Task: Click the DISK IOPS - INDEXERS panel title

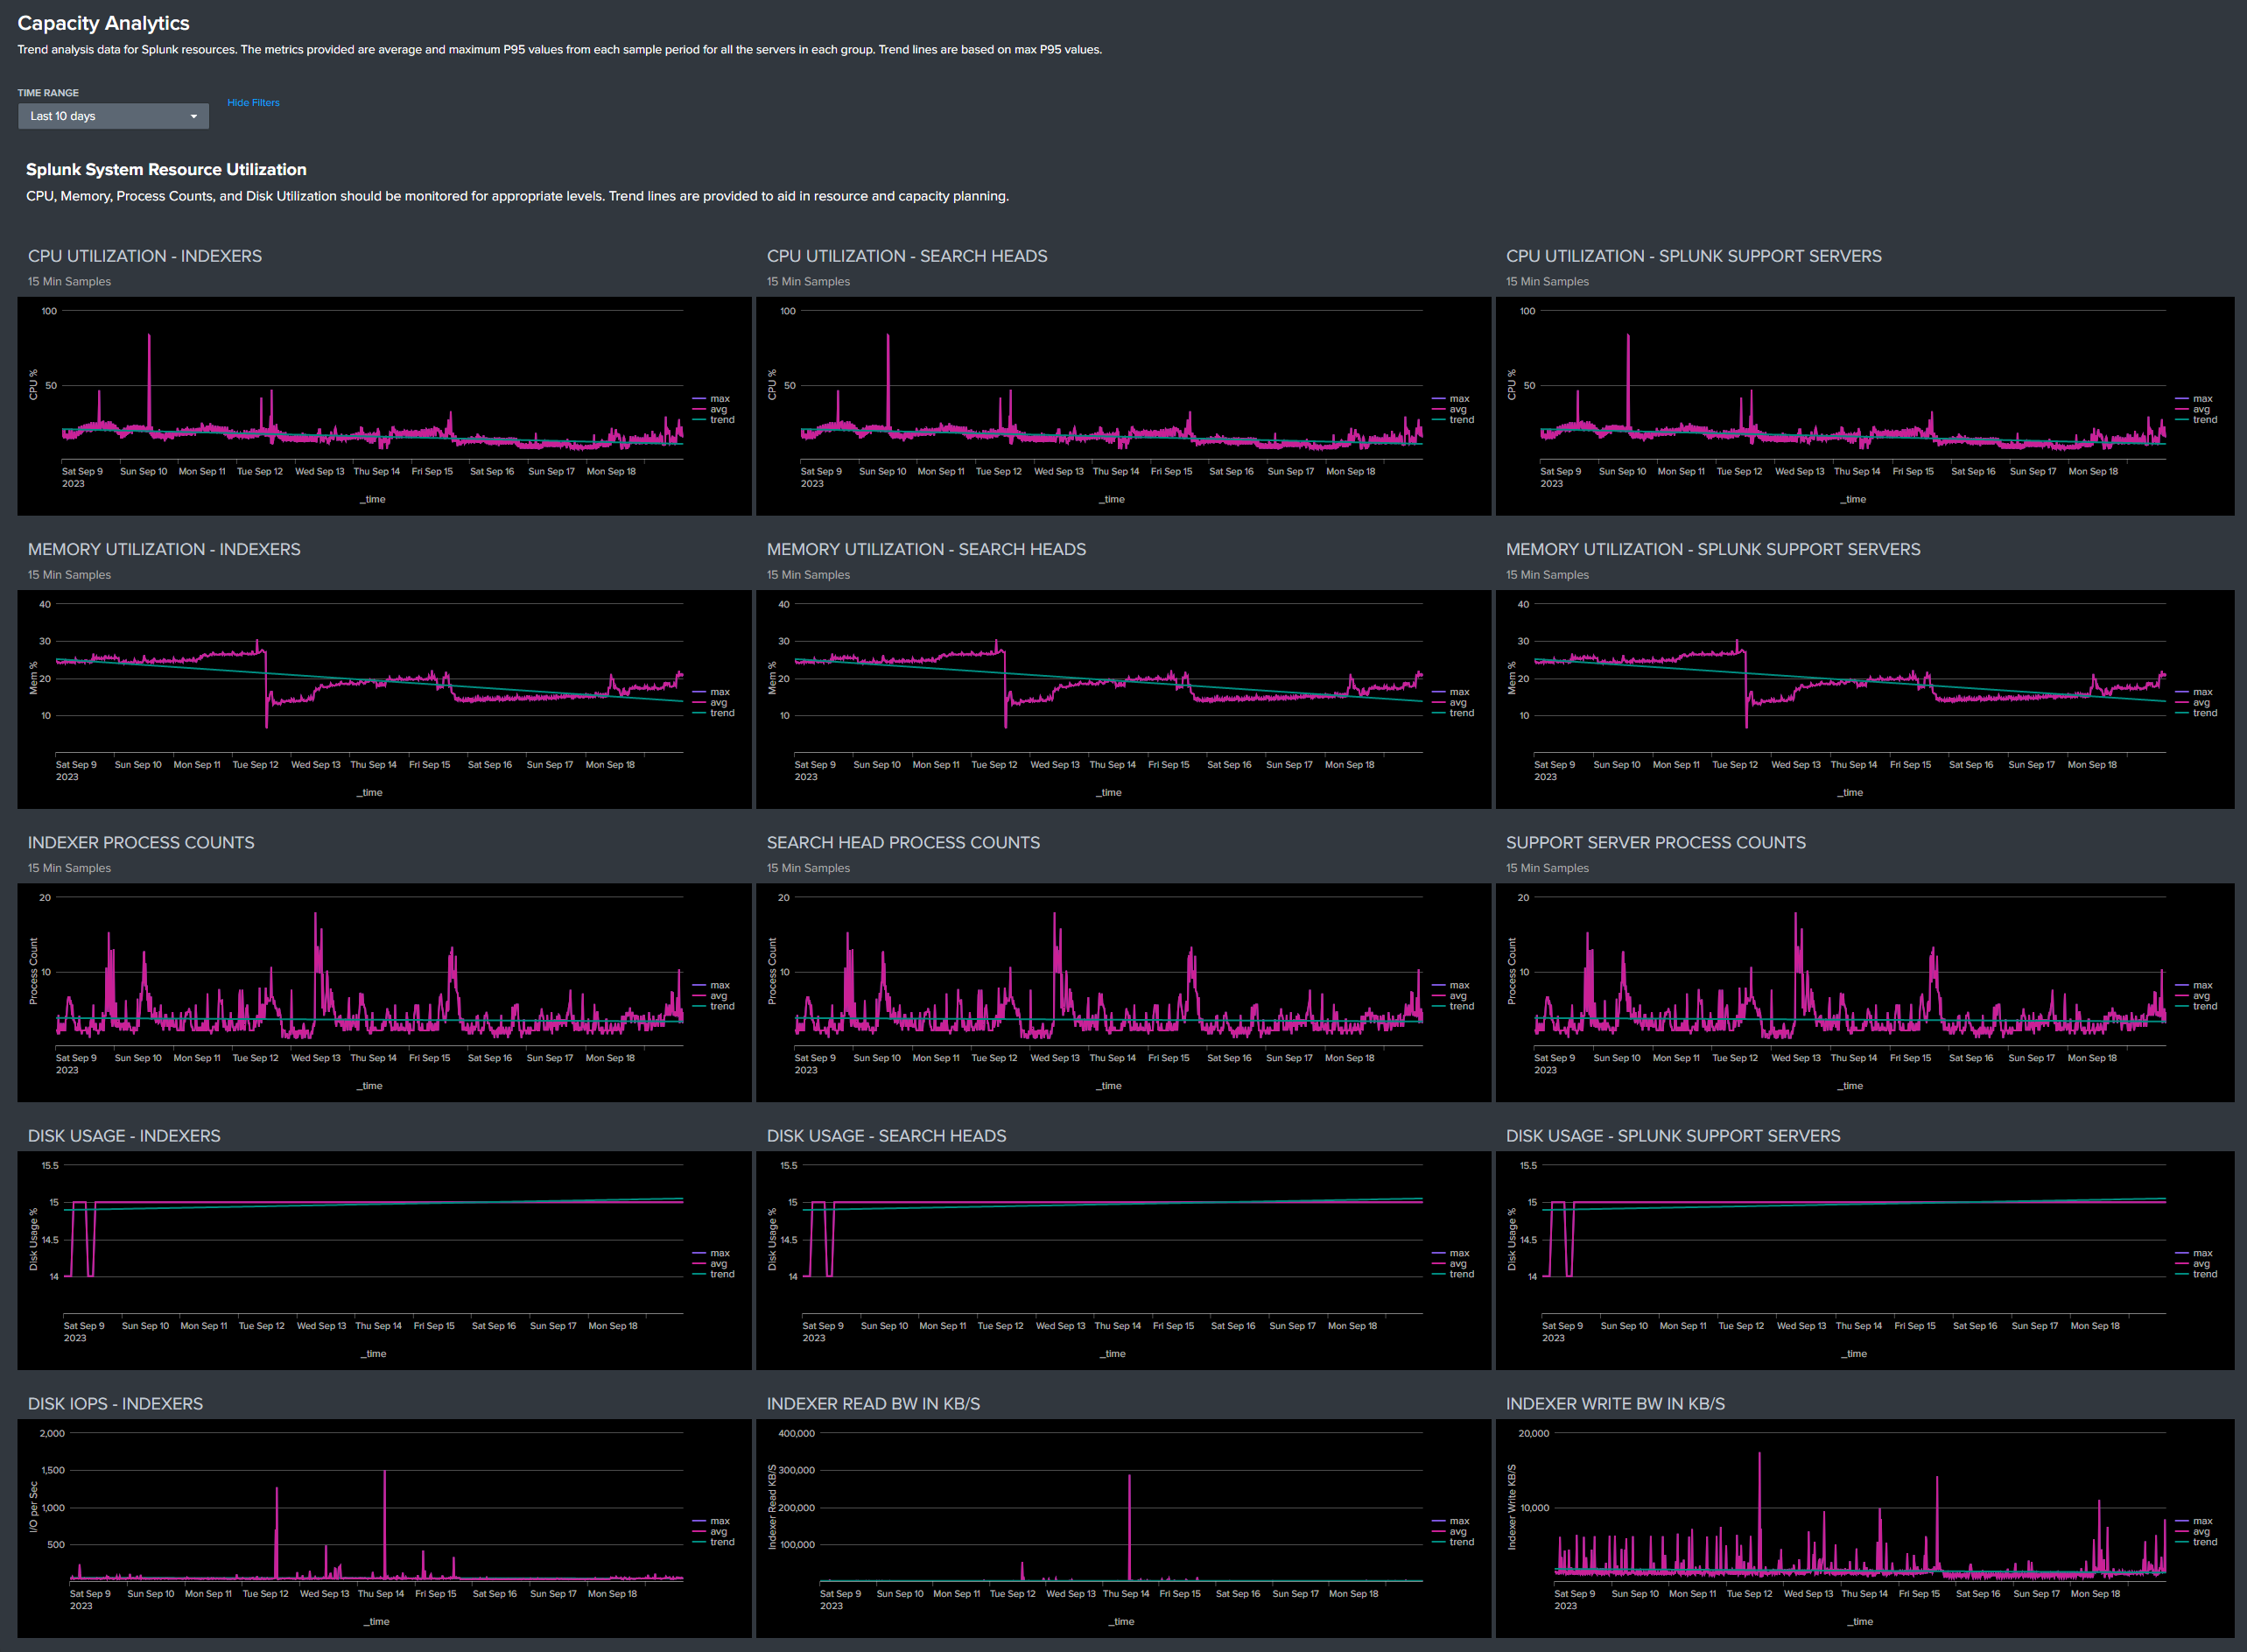Action: (x=115, y=1404)
